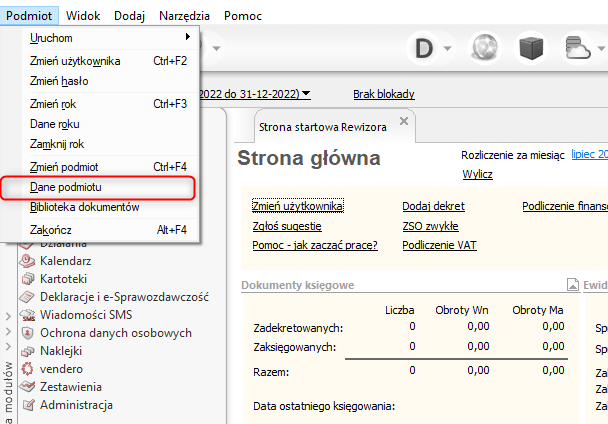Click the Kalendarz module icon
Image resolution: width=608 pixels, height=424 pixels.
coord(27,260)
